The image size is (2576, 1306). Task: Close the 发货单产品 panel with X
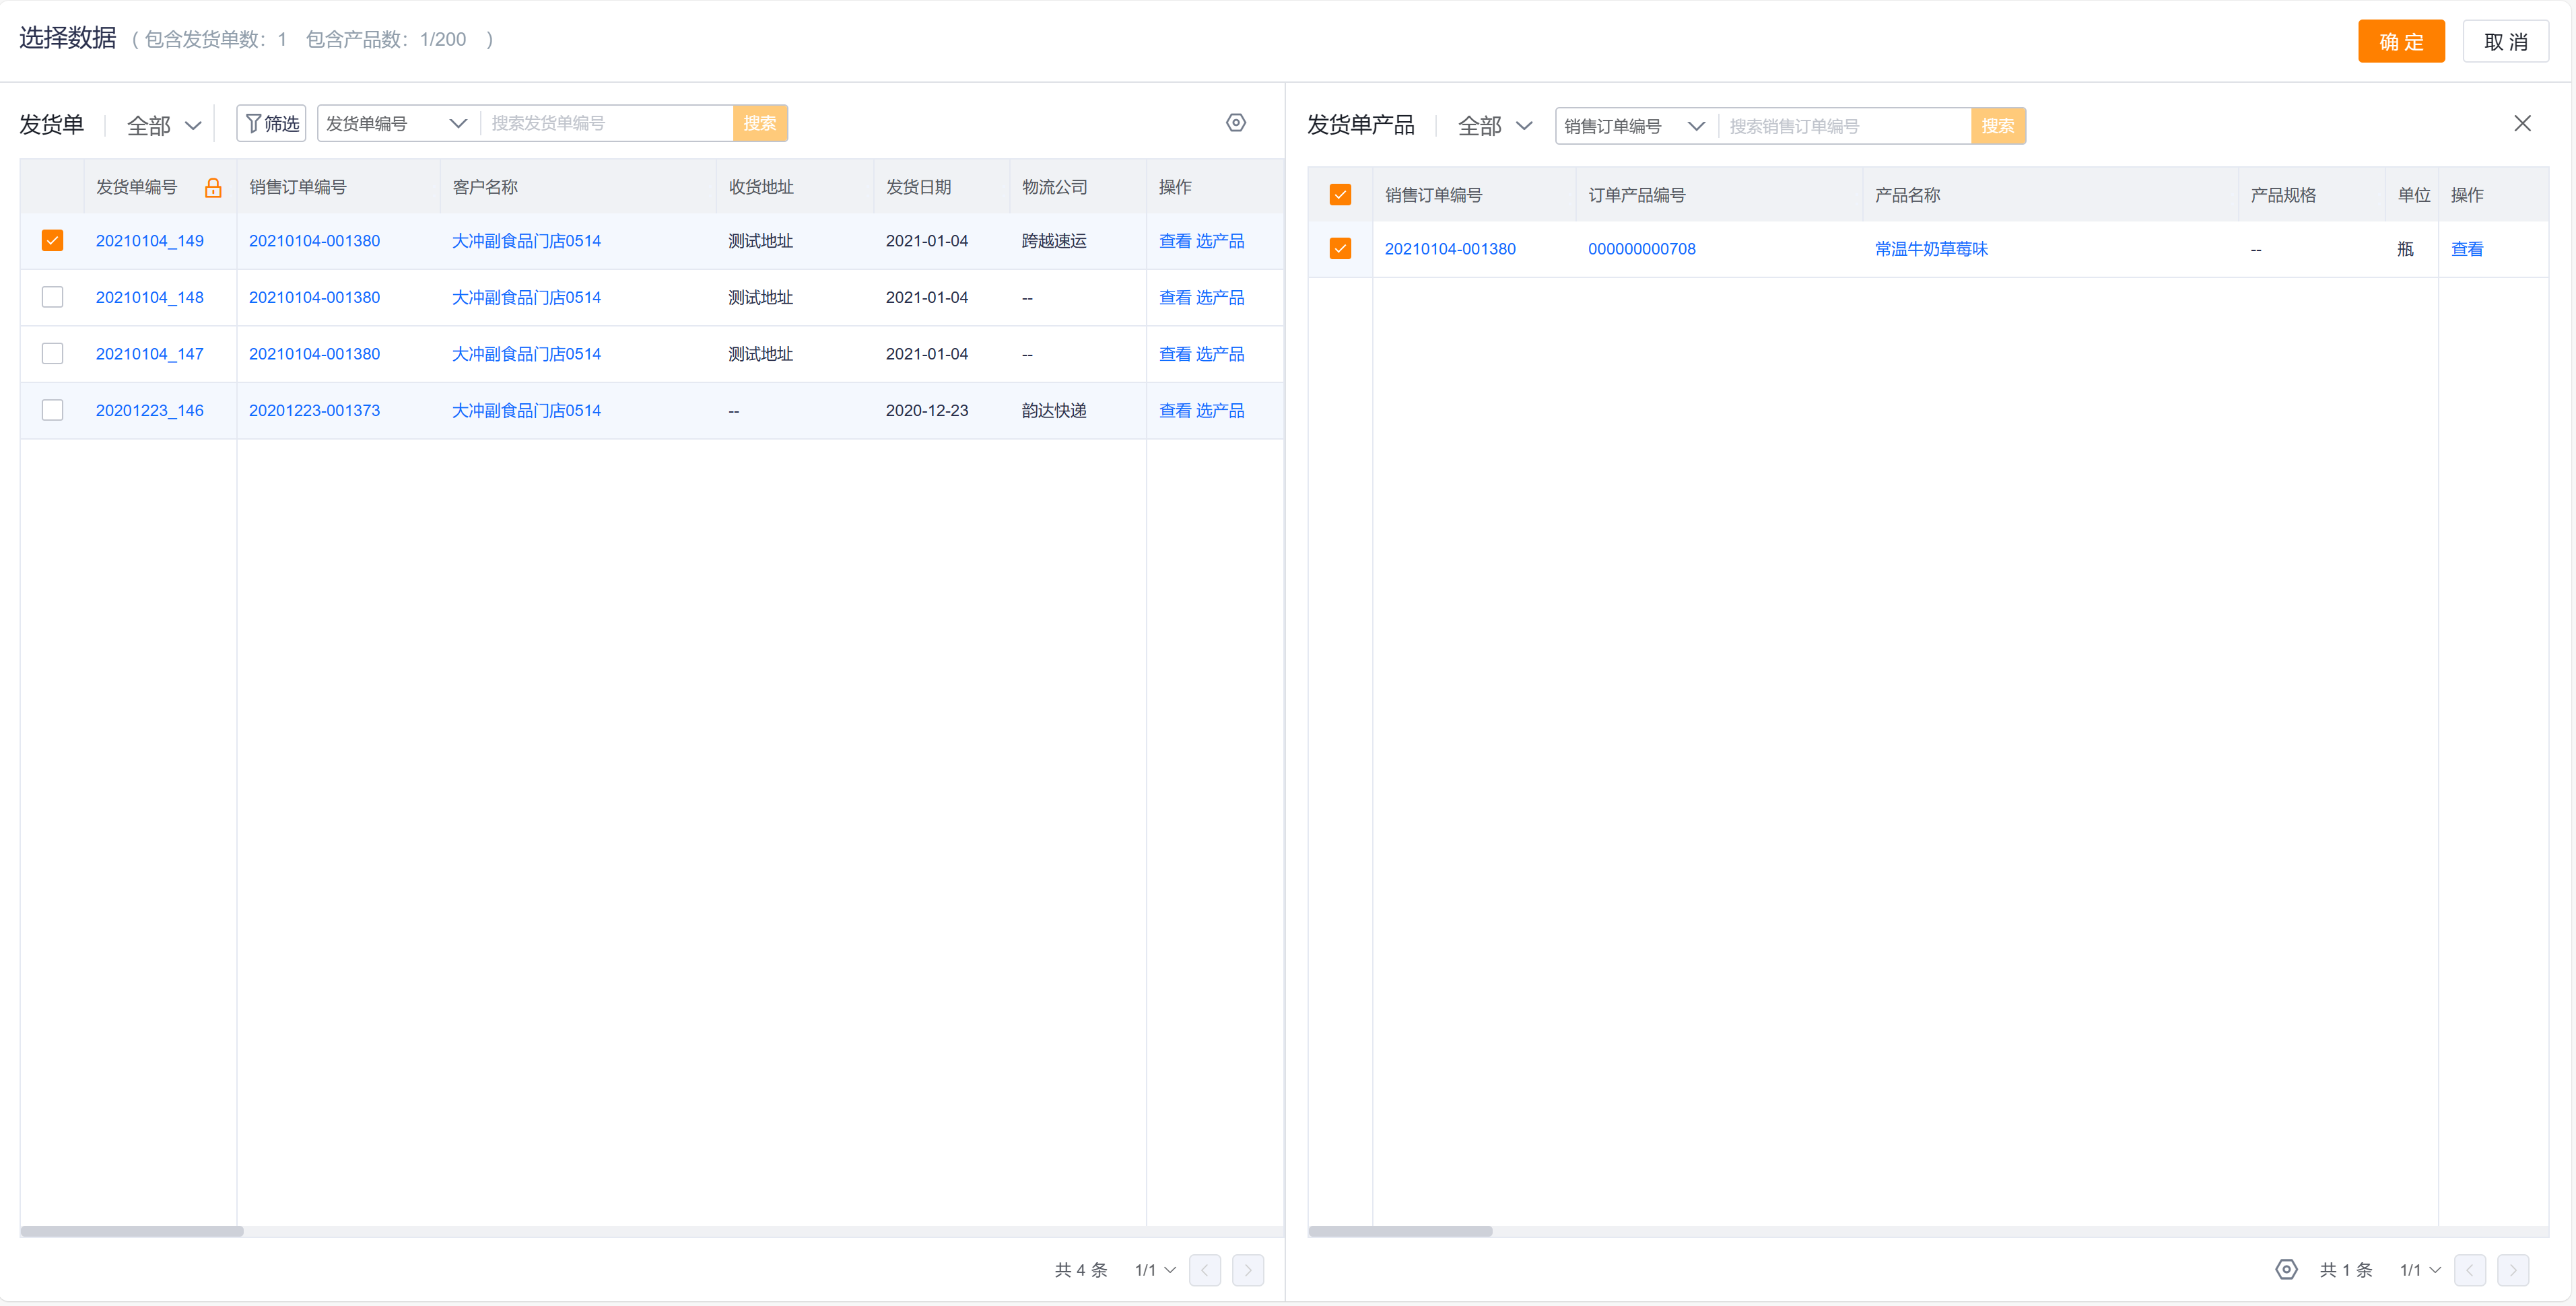coord(2522,123)
